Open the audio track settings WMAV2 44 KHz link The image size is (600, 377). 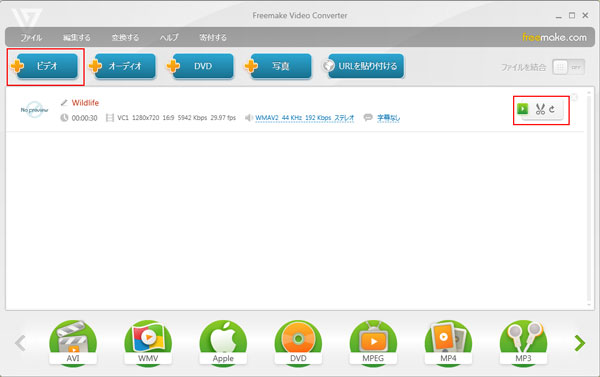point(305,118)
